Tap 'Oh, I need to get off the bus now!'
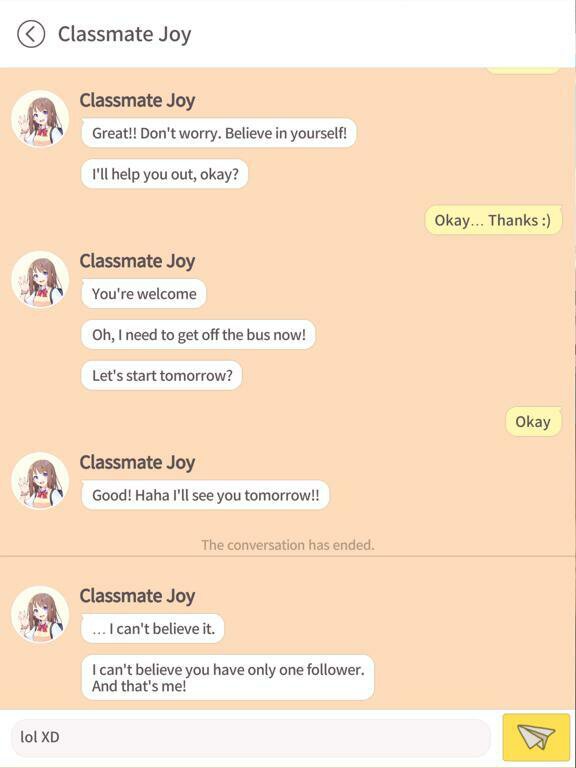Image resolution: width=576 pixels, height=768 pixels. (x=198, y=335)
